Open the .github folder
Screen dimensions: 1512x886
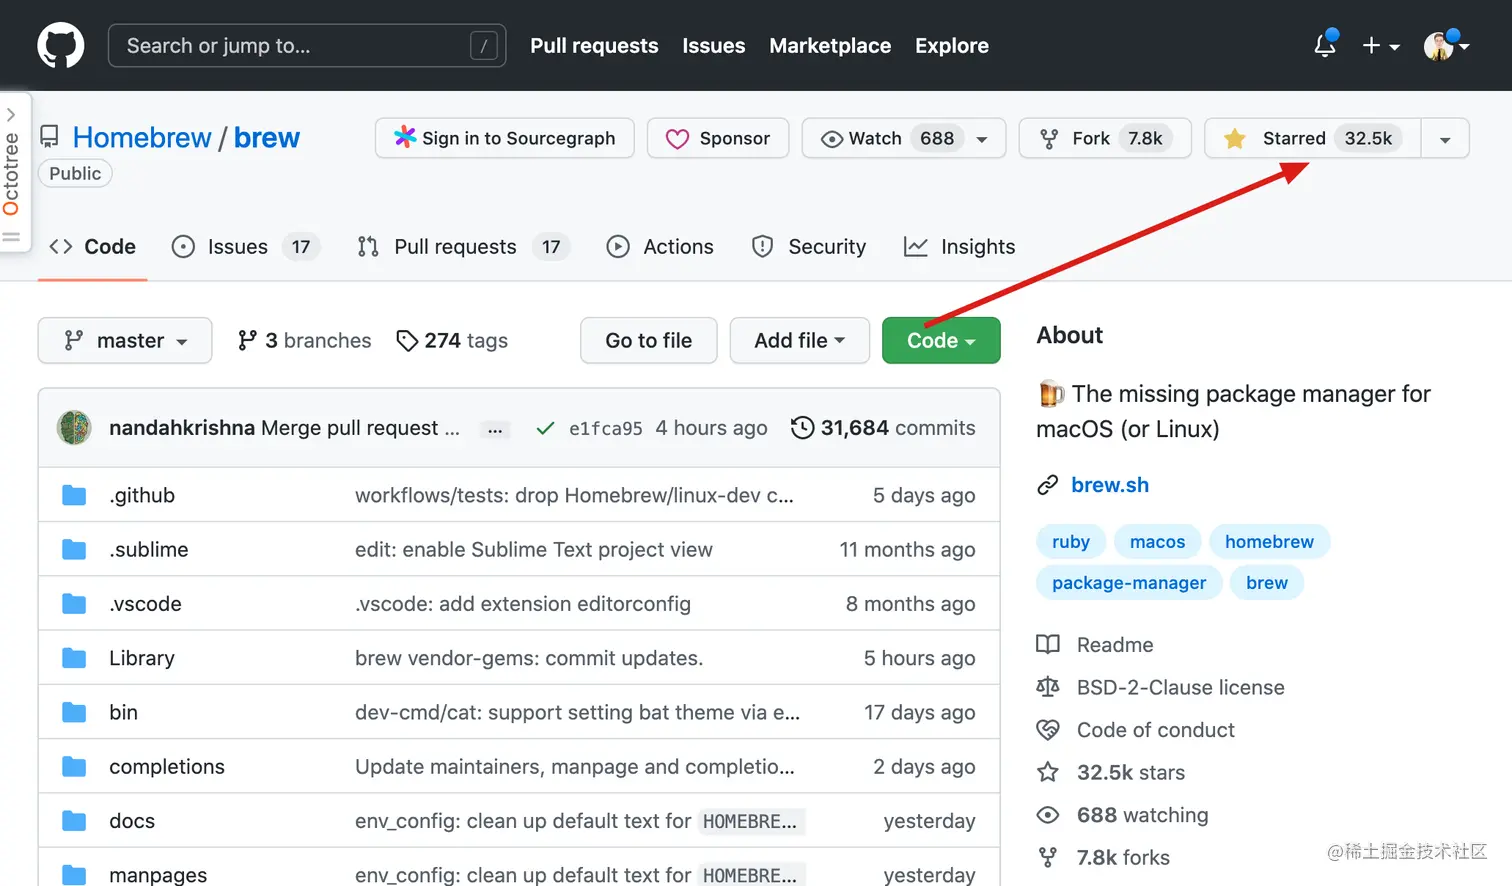142,496
